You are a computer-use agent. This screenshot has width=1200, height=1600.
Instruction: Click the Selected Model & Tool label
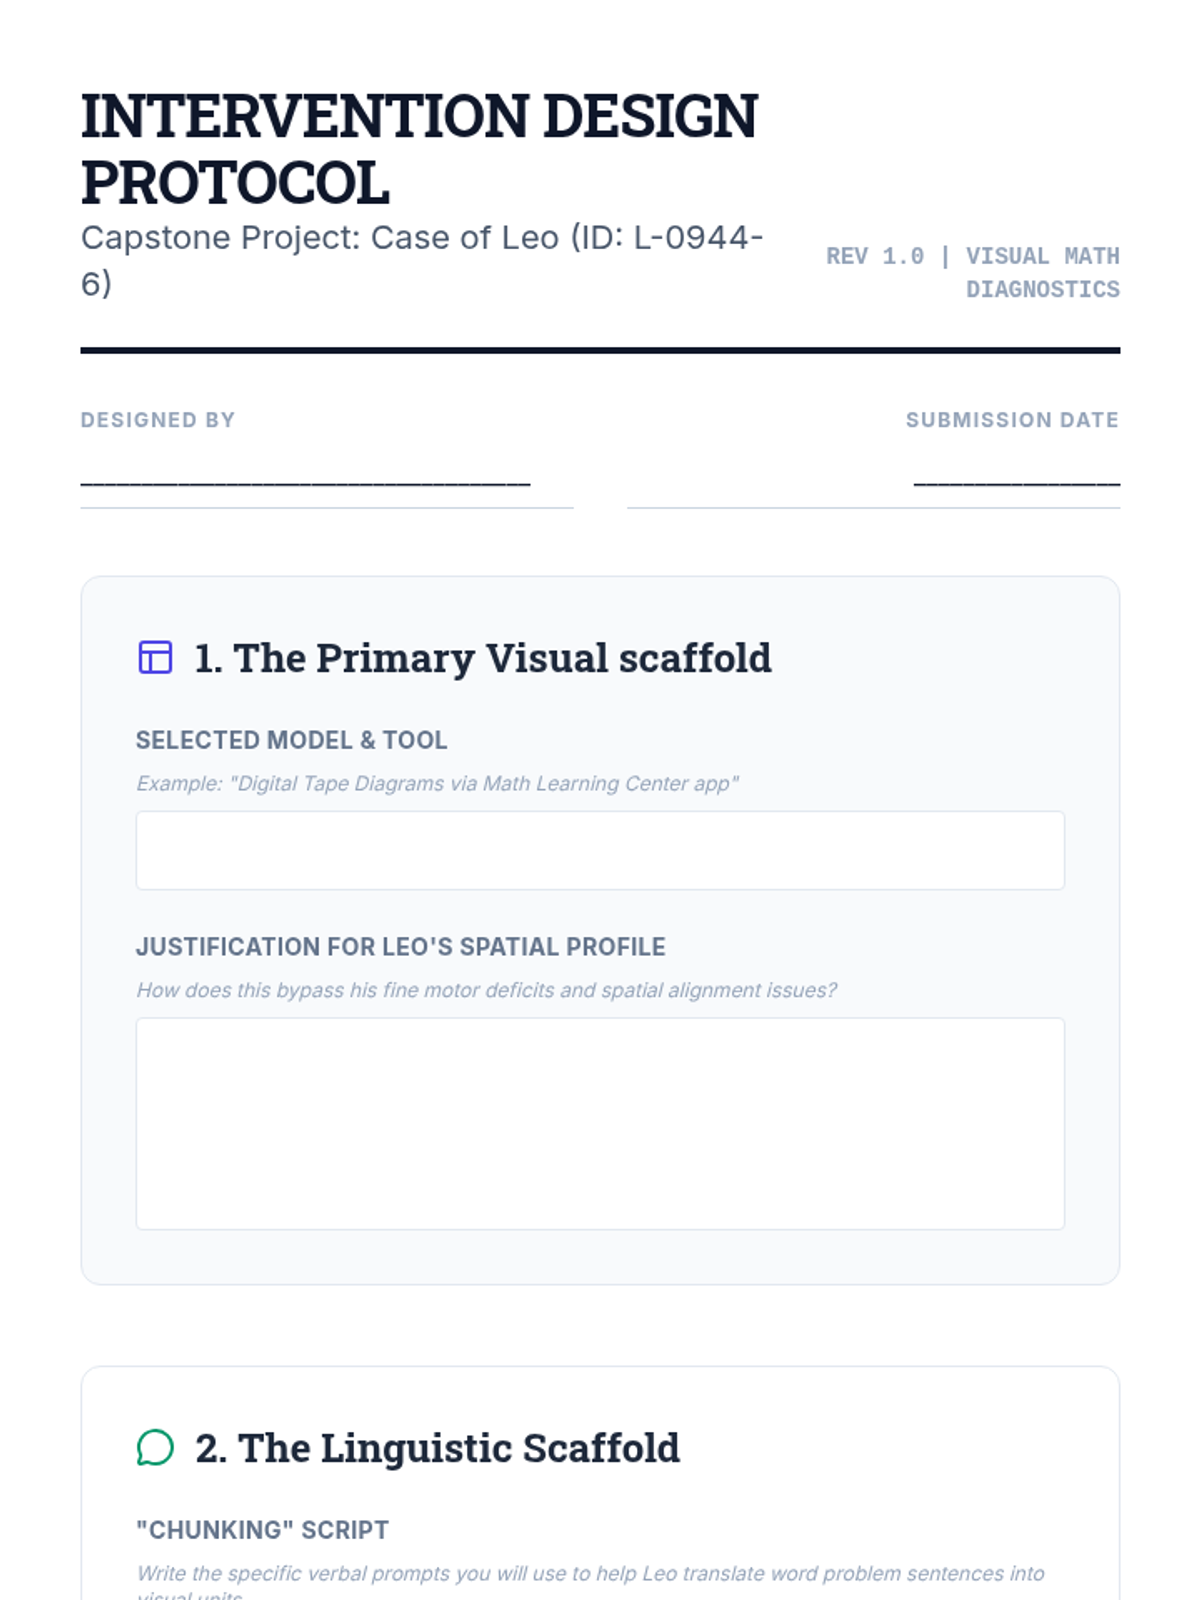[291, 740]
